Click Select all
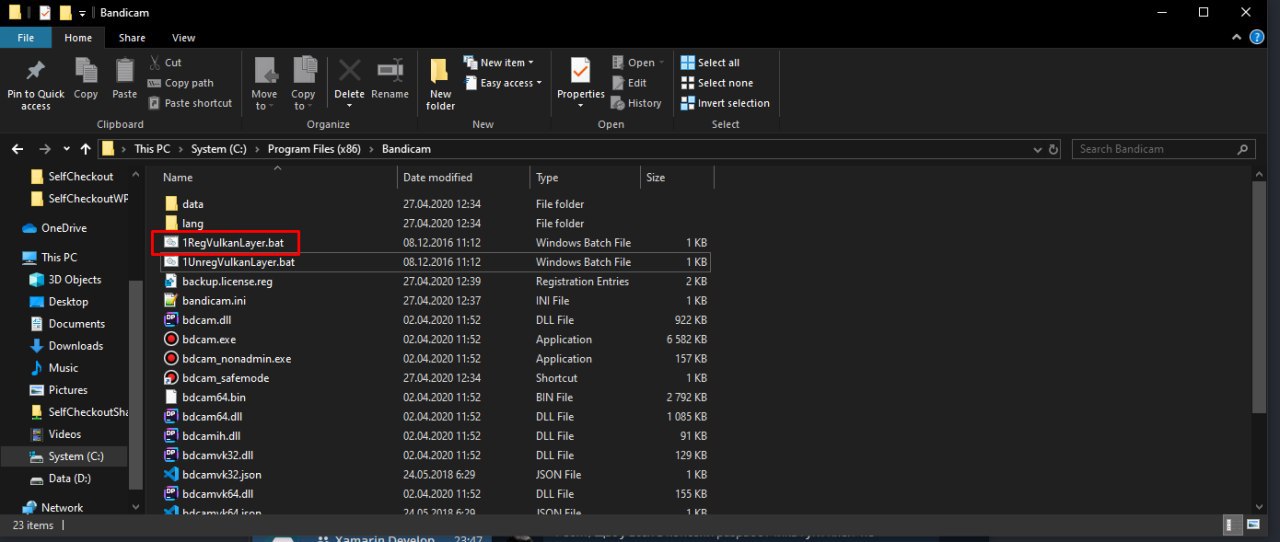Screen dimensions: 1280x542 (710, 62)
